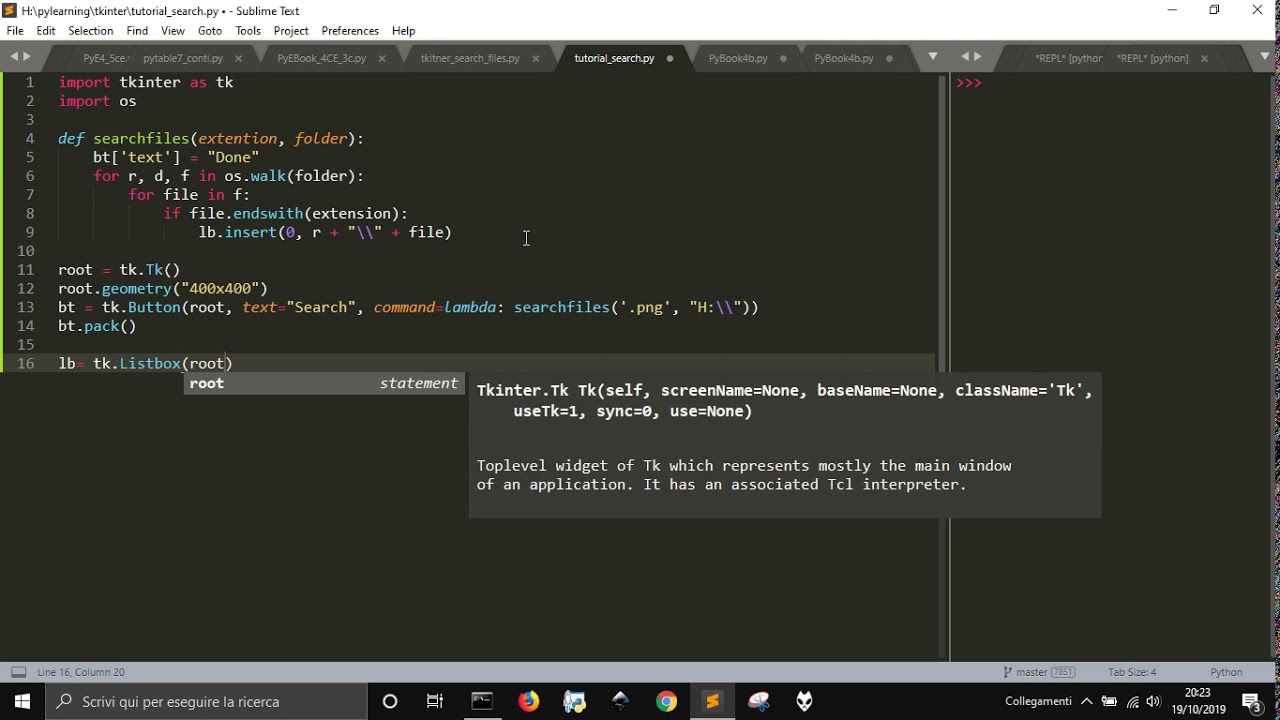The height and width of the screenshot is (720, 1280).
Task: Open Task View on taskbar
Action: pyautogui.click(x=435, y=701)
